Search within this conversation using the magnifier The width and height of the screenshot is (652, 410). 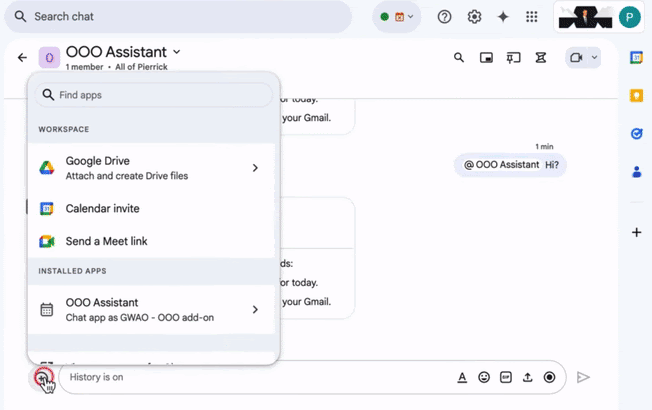click(x=459, y=57)
